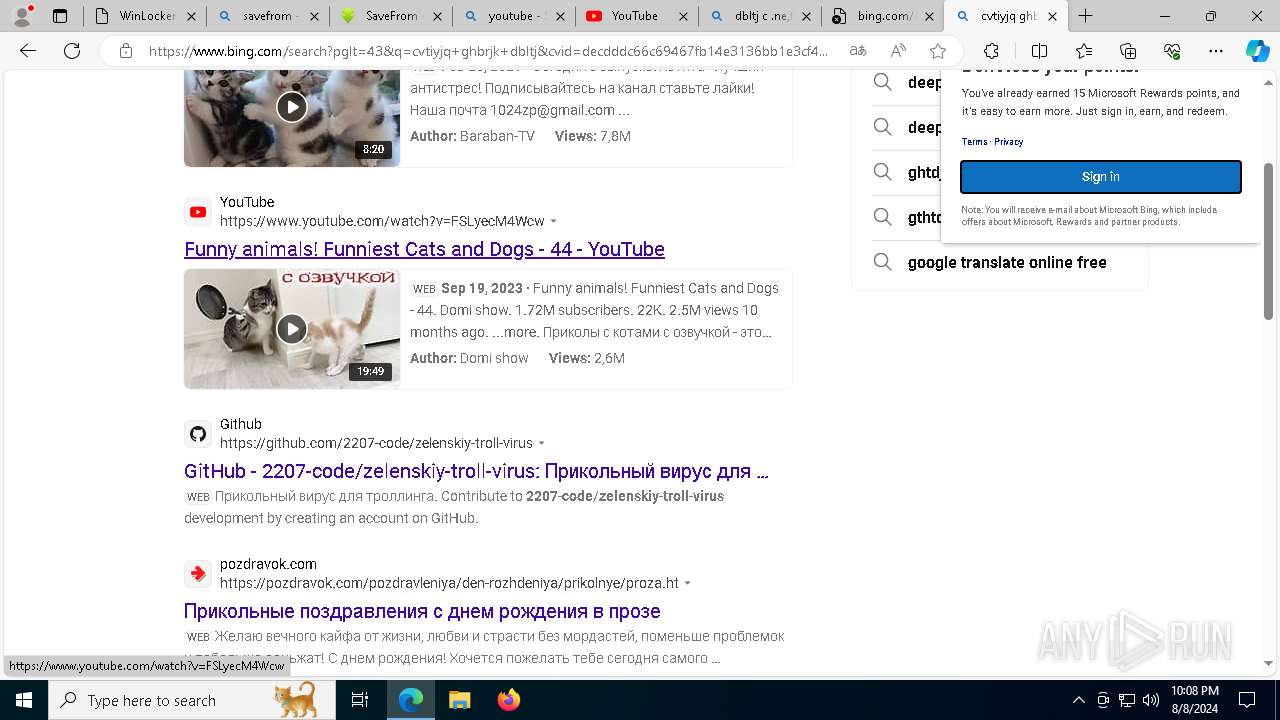Open the Collections panel
The height and width of the screenshot is (720, 1280).
click(1128, 51)
